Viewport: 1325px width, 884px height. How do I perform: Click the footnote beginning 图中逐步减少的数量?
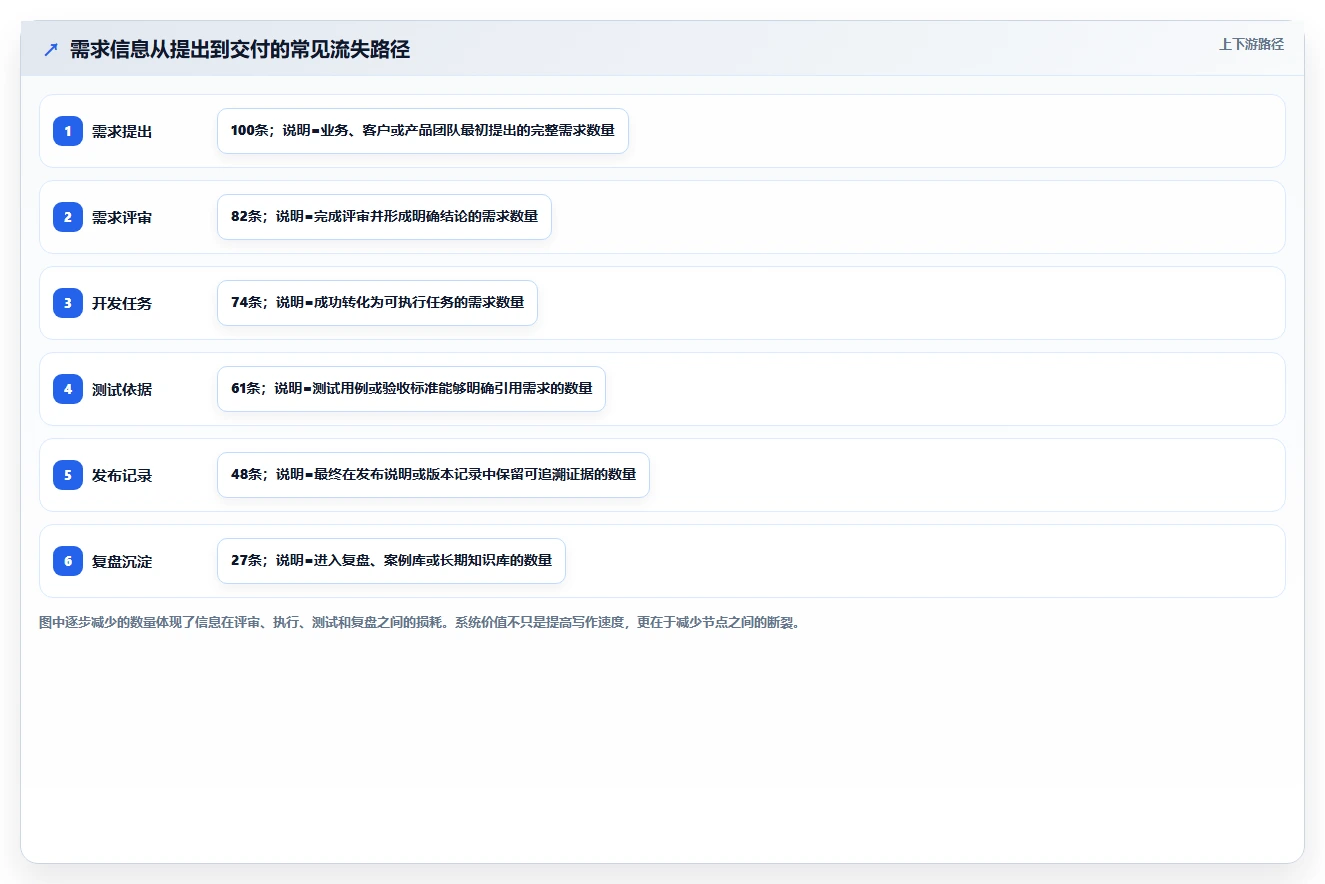(419, 623)
